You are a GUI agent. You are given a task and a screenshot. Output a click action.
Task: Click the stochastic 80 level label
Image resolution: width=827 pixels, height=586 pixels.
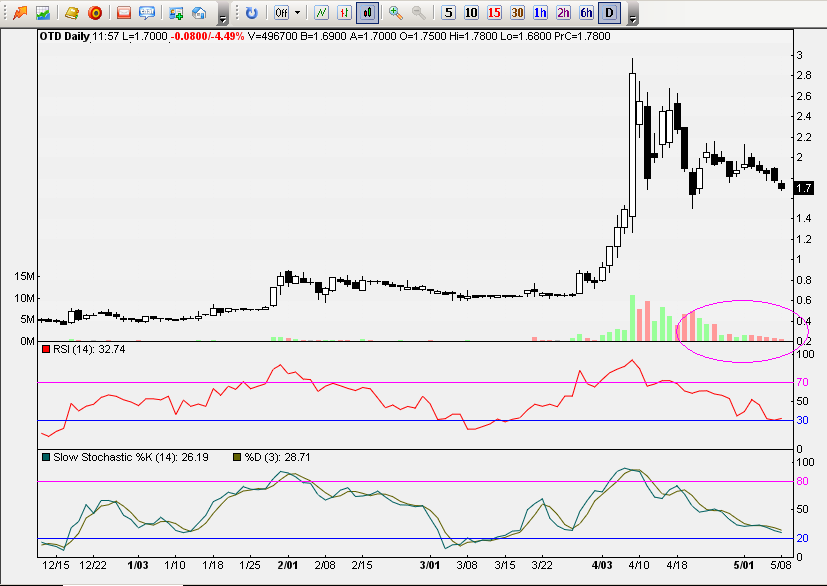802,481
